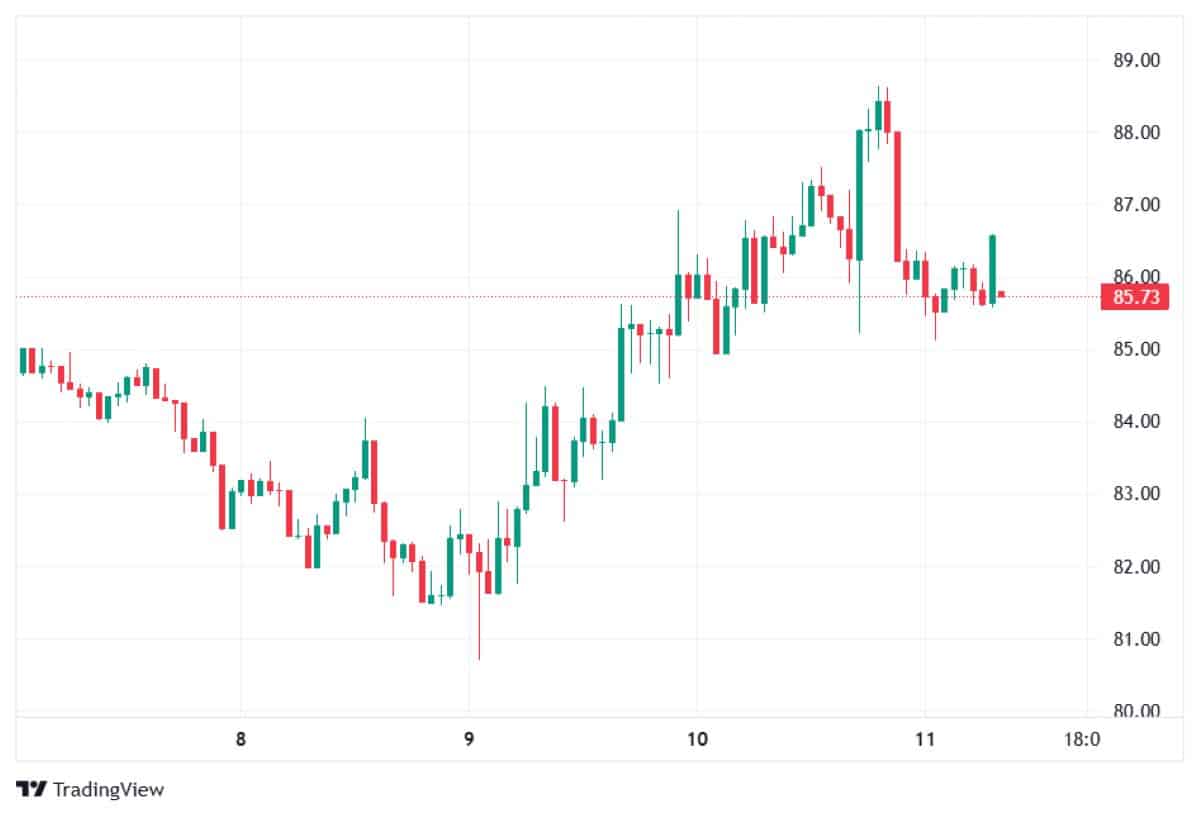Screen dimensions: 1200x817
Task: Click the 82.00 price axis label
Action: tap(1136, 566)
